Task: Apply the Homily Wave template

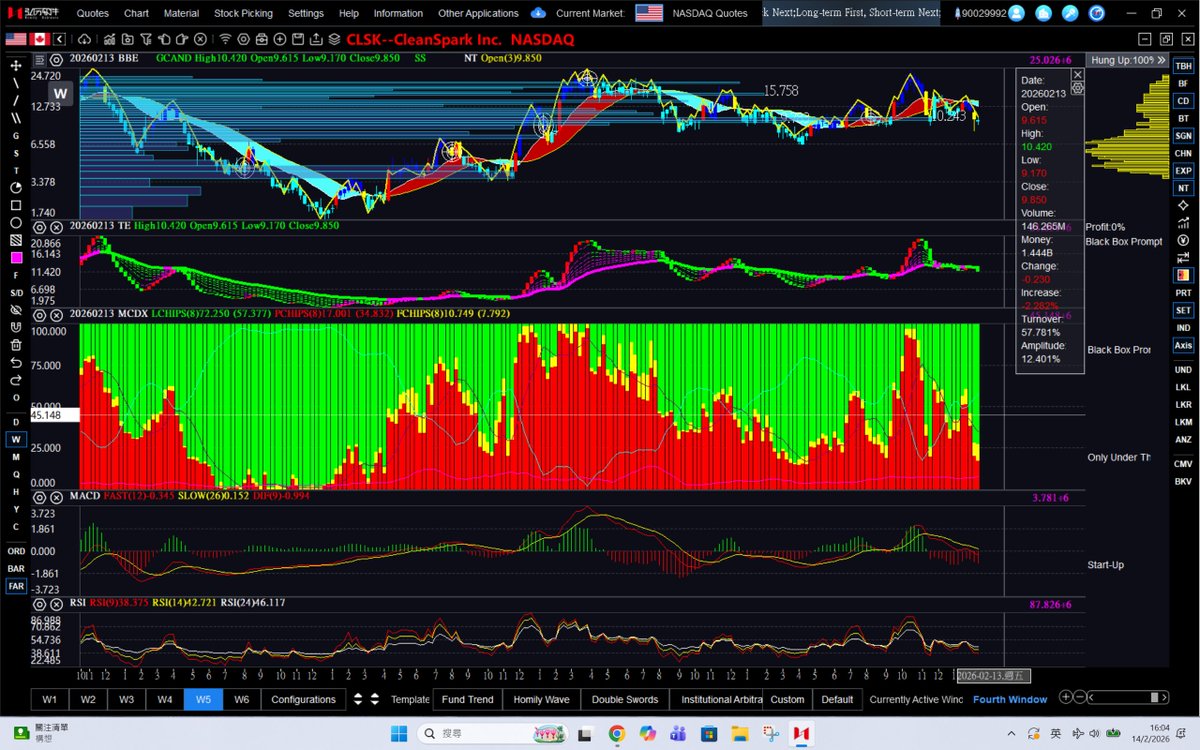Action: 541,699
